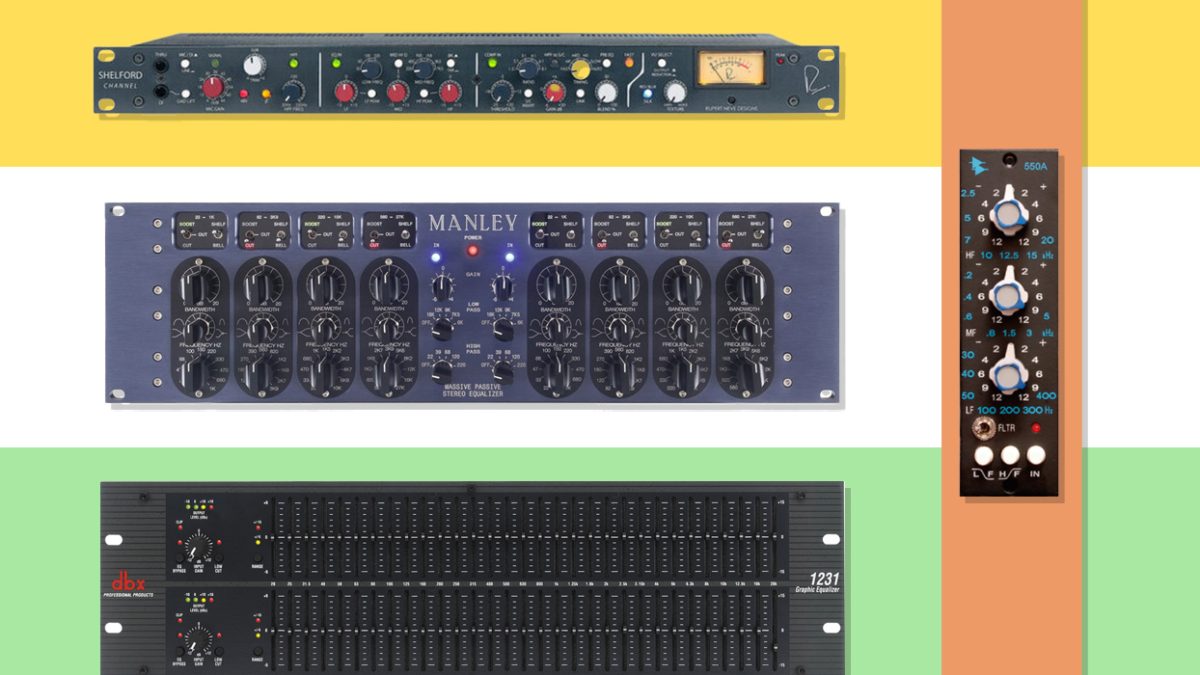Click the red HF gain knob on Shelford
This screenshot has width=1200, height=675.
[450, 92]
